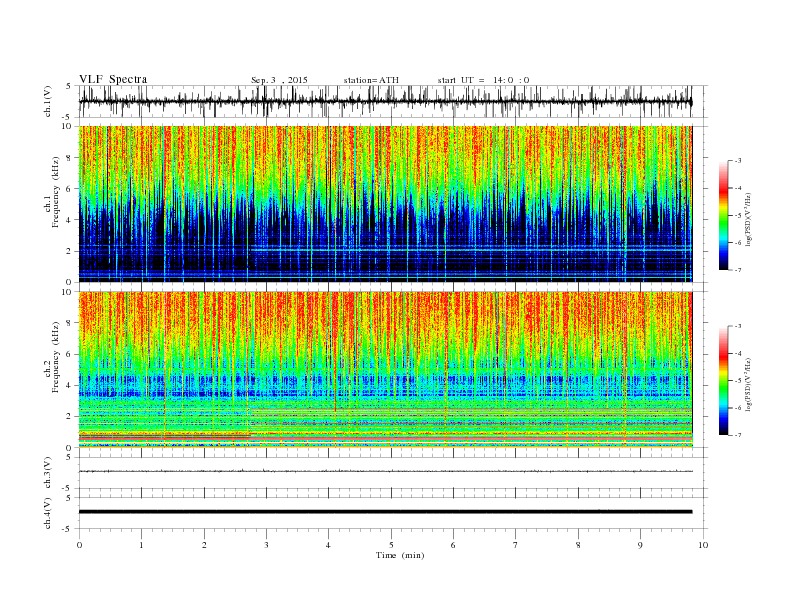Click the "-3" label on ch.1 colorbar
The image size is (792, 612).
click(738, 161)
